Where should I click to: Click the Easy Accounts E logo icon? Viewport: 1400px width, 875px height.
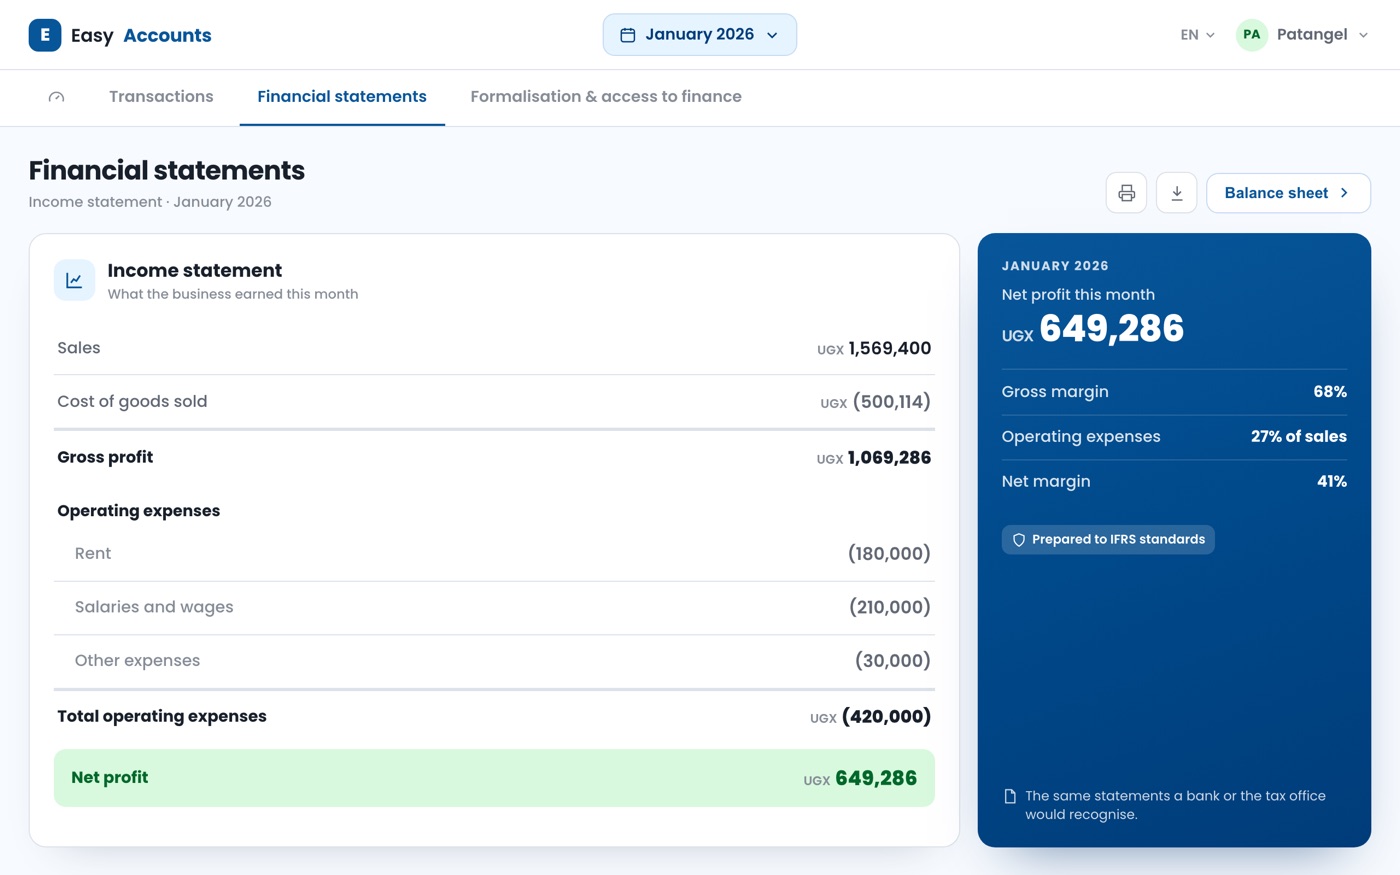click(45, 35)
